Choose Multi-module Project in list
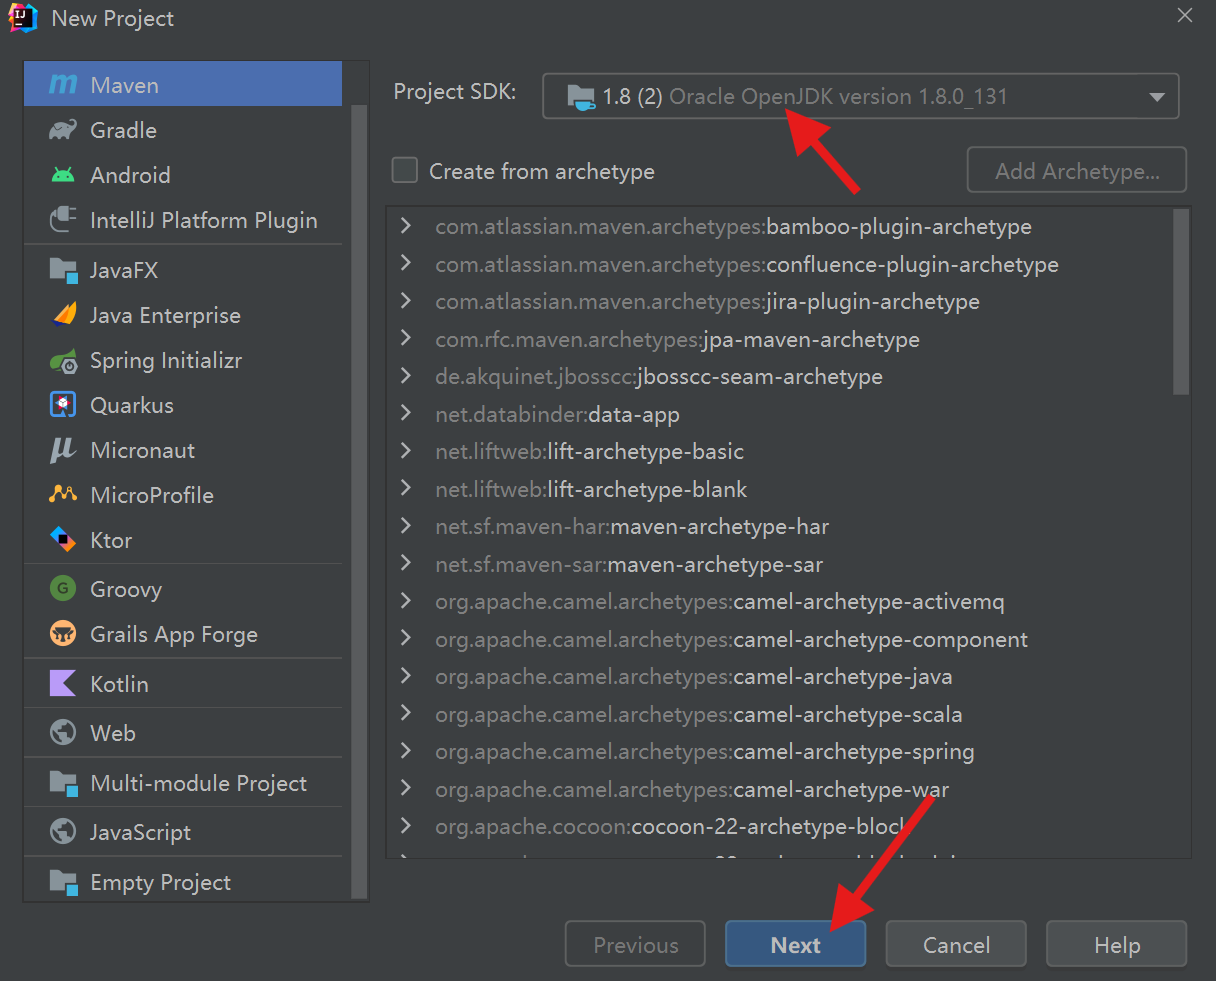Viewport: 1216px width, 981px height. click(198, 783)
